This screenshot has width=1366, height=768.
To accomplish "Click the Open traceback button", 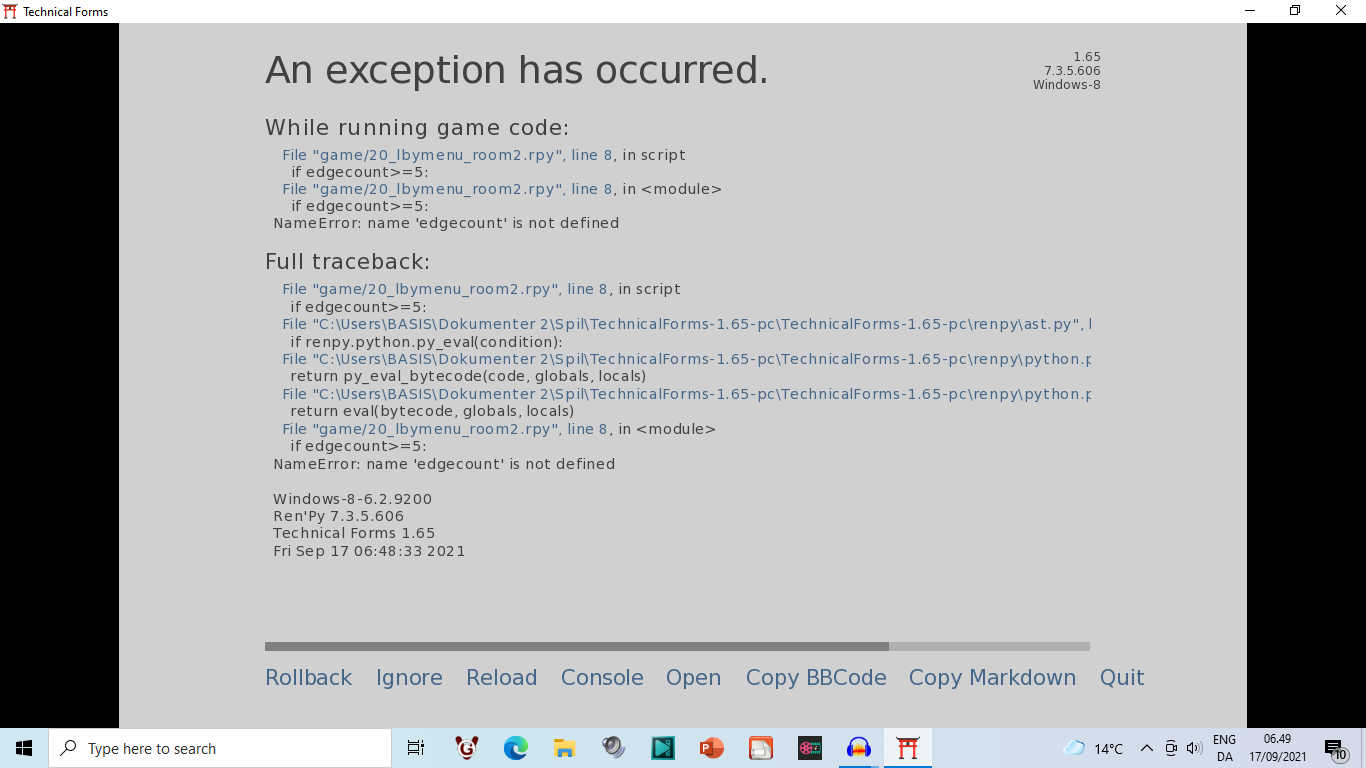I will point(693,677).
